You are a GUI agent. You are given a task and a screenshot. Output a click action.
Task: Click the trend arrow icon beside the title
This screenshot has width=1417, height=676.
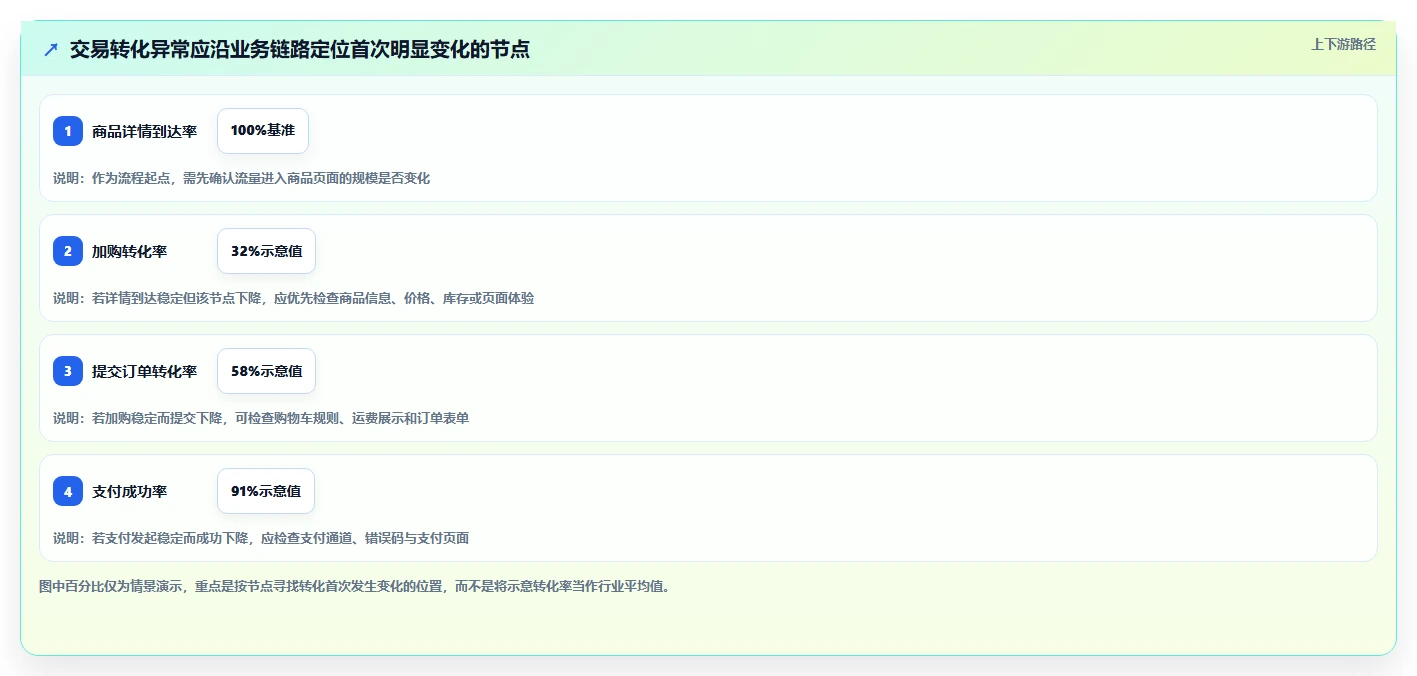click(x=51, y=49)
